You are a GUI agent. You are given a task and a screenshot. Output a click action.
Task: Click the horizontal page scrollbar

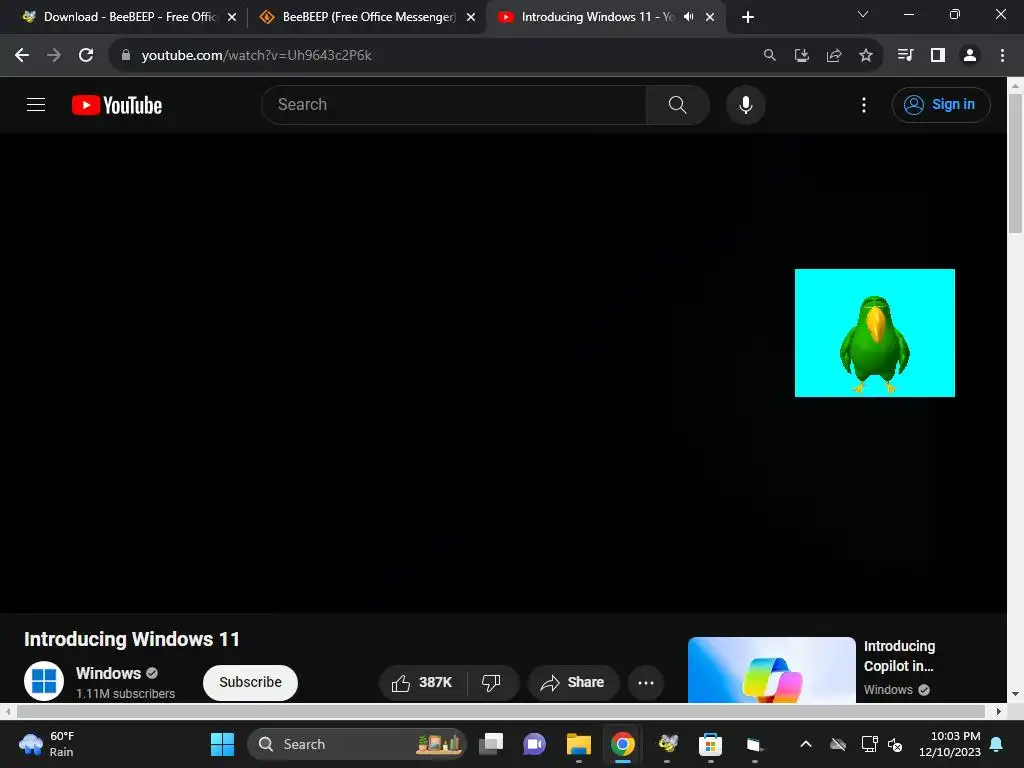coord(501,711)
